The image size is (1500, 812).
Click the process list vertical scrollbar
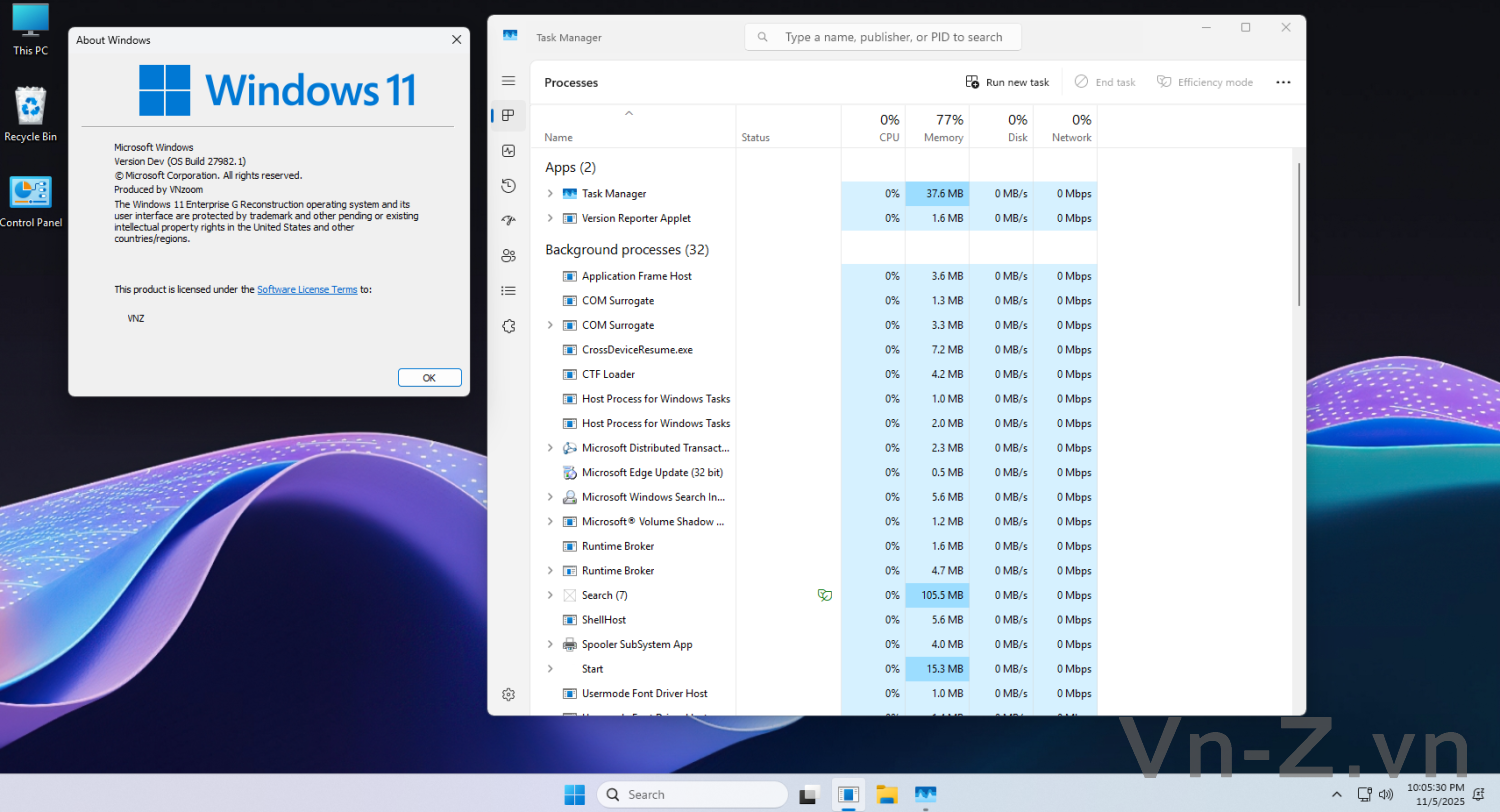(1299, 235)
